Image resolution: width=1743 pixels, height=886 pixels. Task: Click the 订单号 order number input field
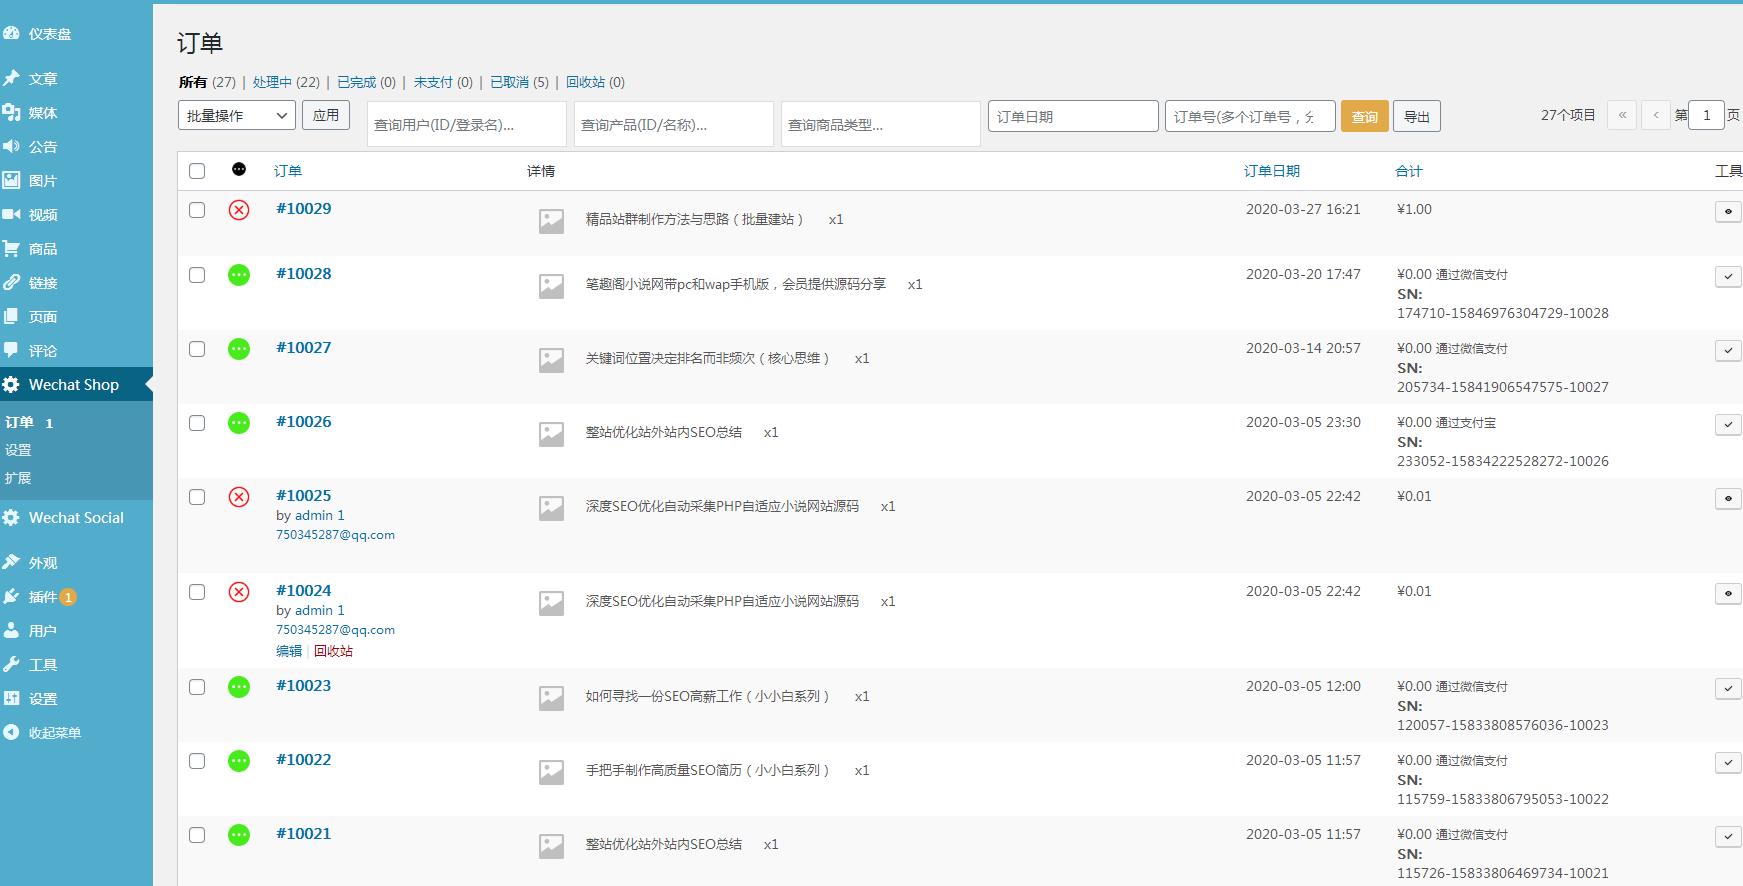[1250, 116]
